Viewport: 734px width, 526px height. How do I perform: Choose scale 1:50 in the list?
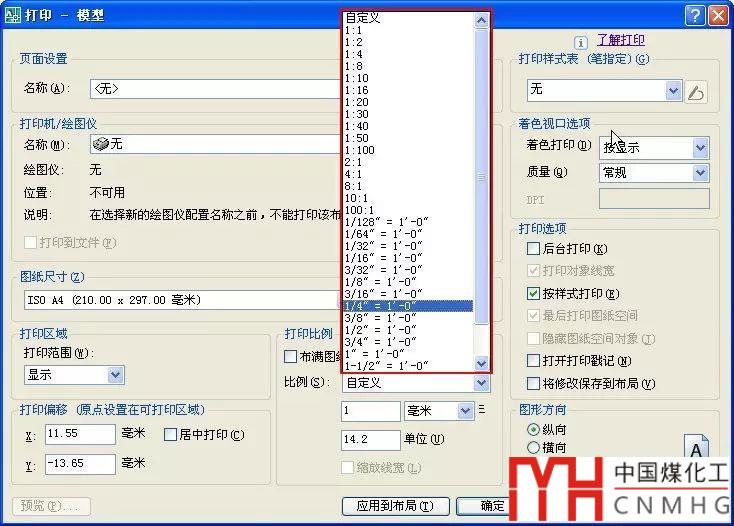tap(408, 138)
